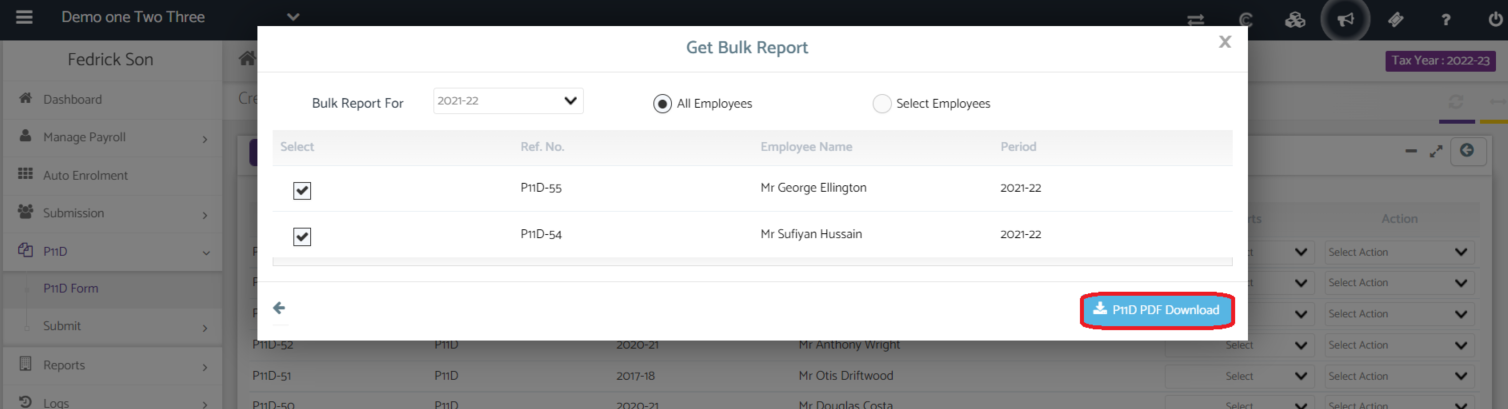The width and height of the screenshot is (1508, 409).
Task: Click Demo one Two Three company name
Action: (133, 17)
